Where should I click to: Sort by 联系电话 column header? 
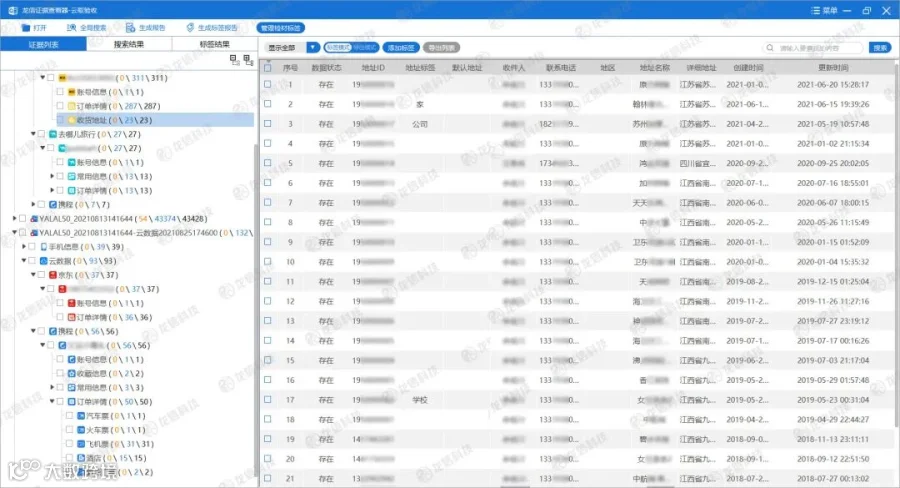pos(561,68)
